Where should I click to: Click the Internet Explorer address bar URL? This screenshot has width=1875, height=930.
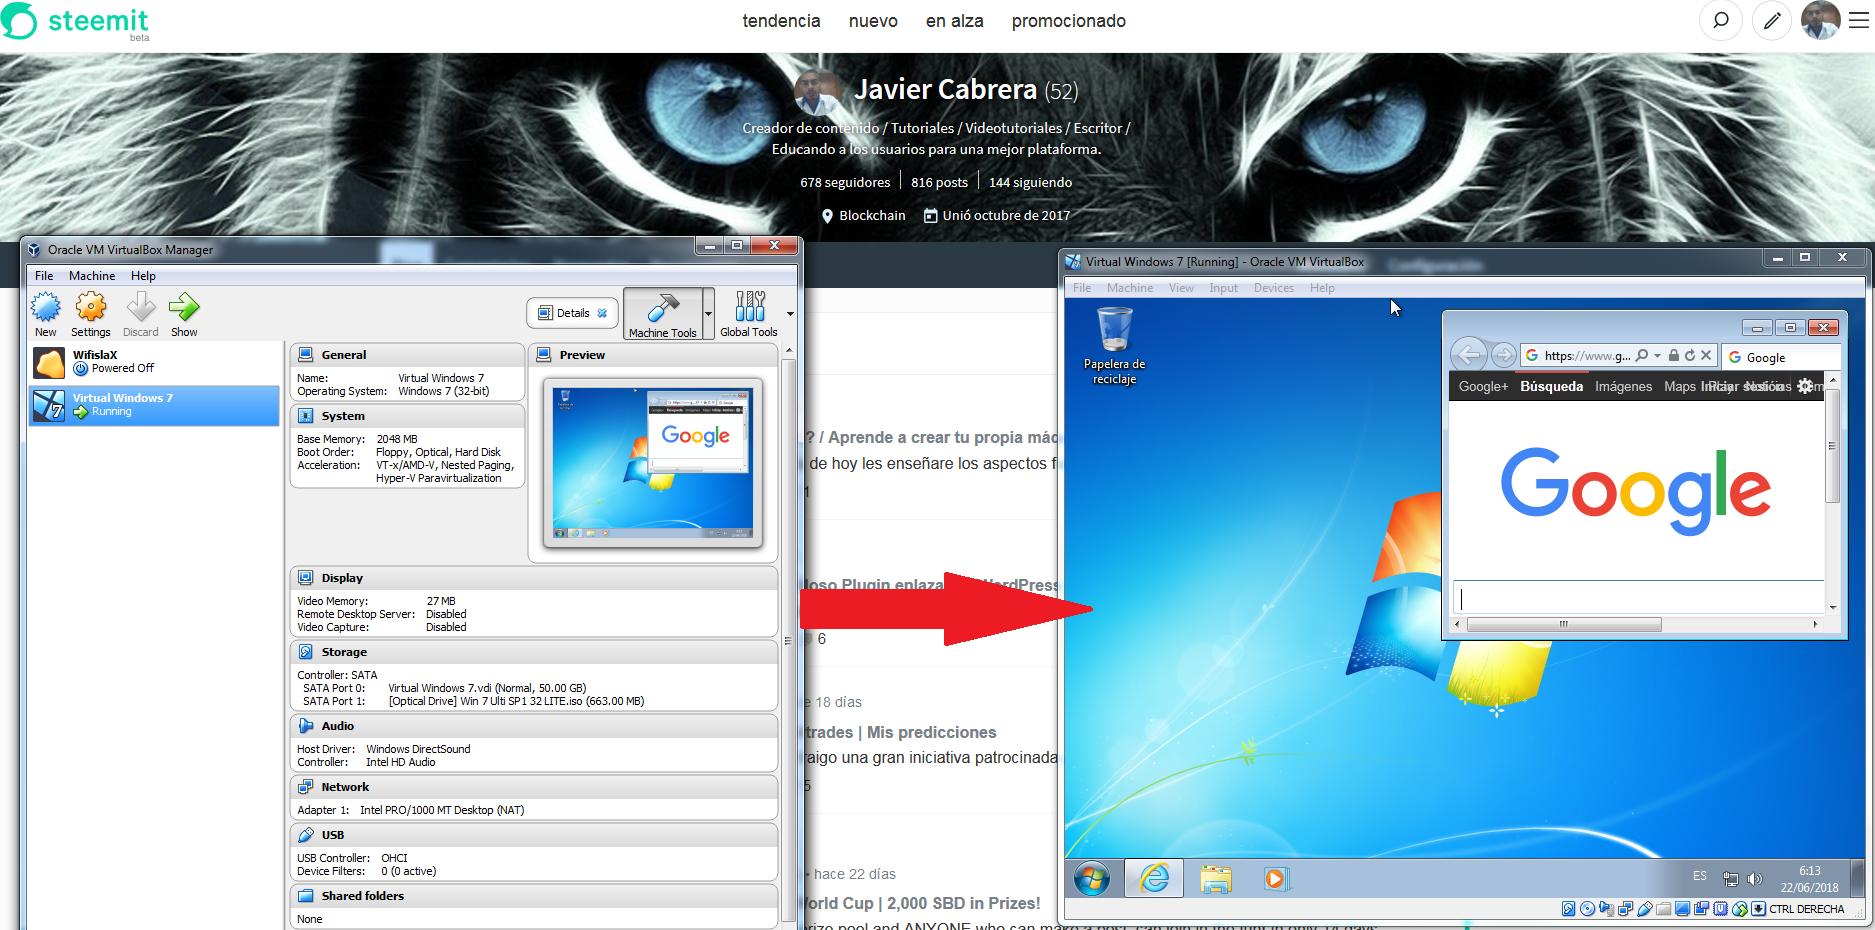click(1587, 356)
